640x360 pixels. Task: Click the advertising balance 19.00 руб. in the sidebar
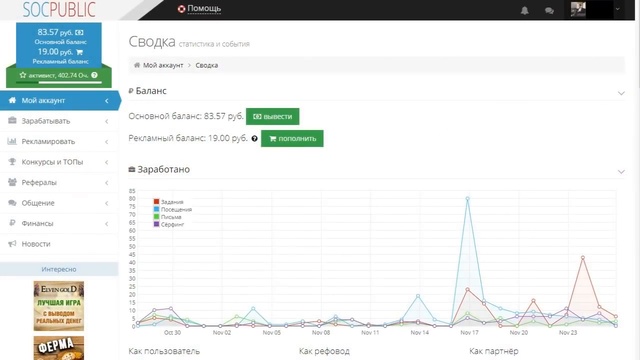coord(60,52)
